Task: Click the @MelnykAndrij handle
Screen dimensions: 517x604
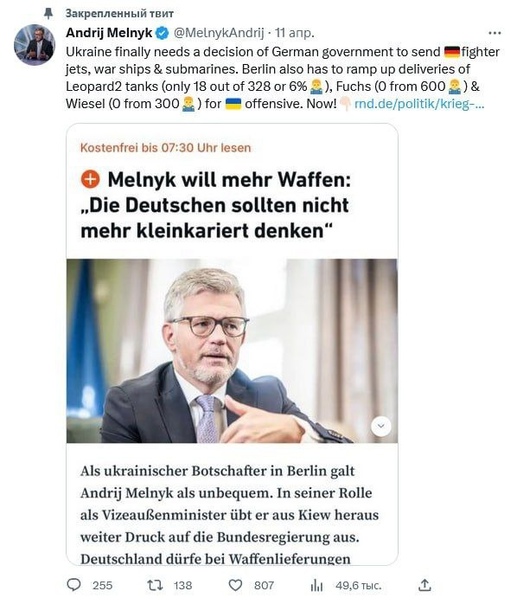Action: (219, 33)
